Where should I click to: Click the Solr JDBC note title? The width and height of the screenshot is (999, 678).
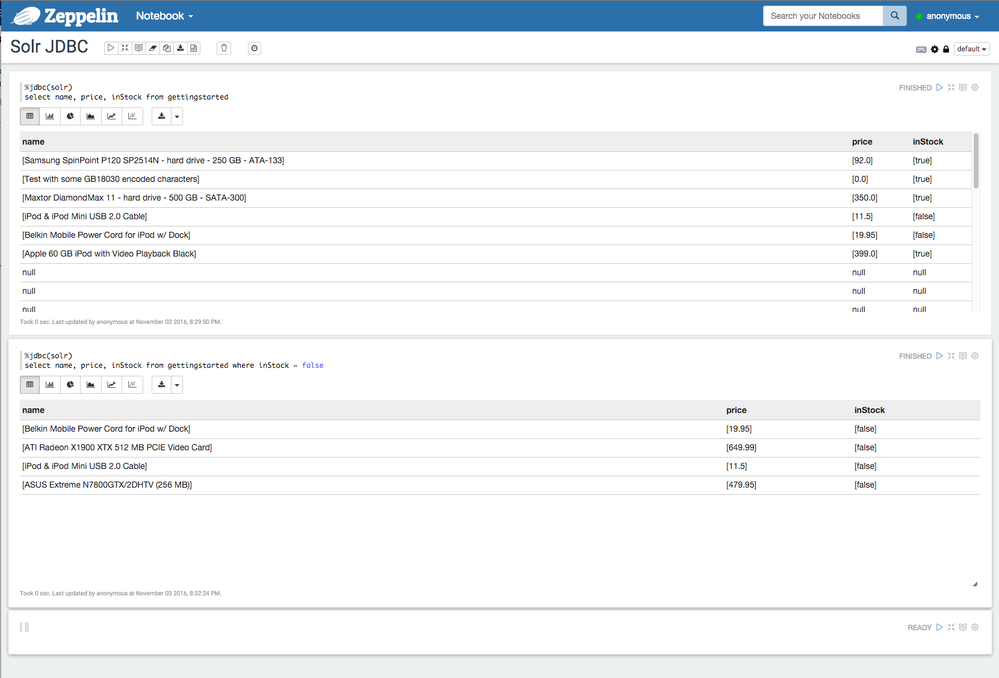click(x=49, y=47)
